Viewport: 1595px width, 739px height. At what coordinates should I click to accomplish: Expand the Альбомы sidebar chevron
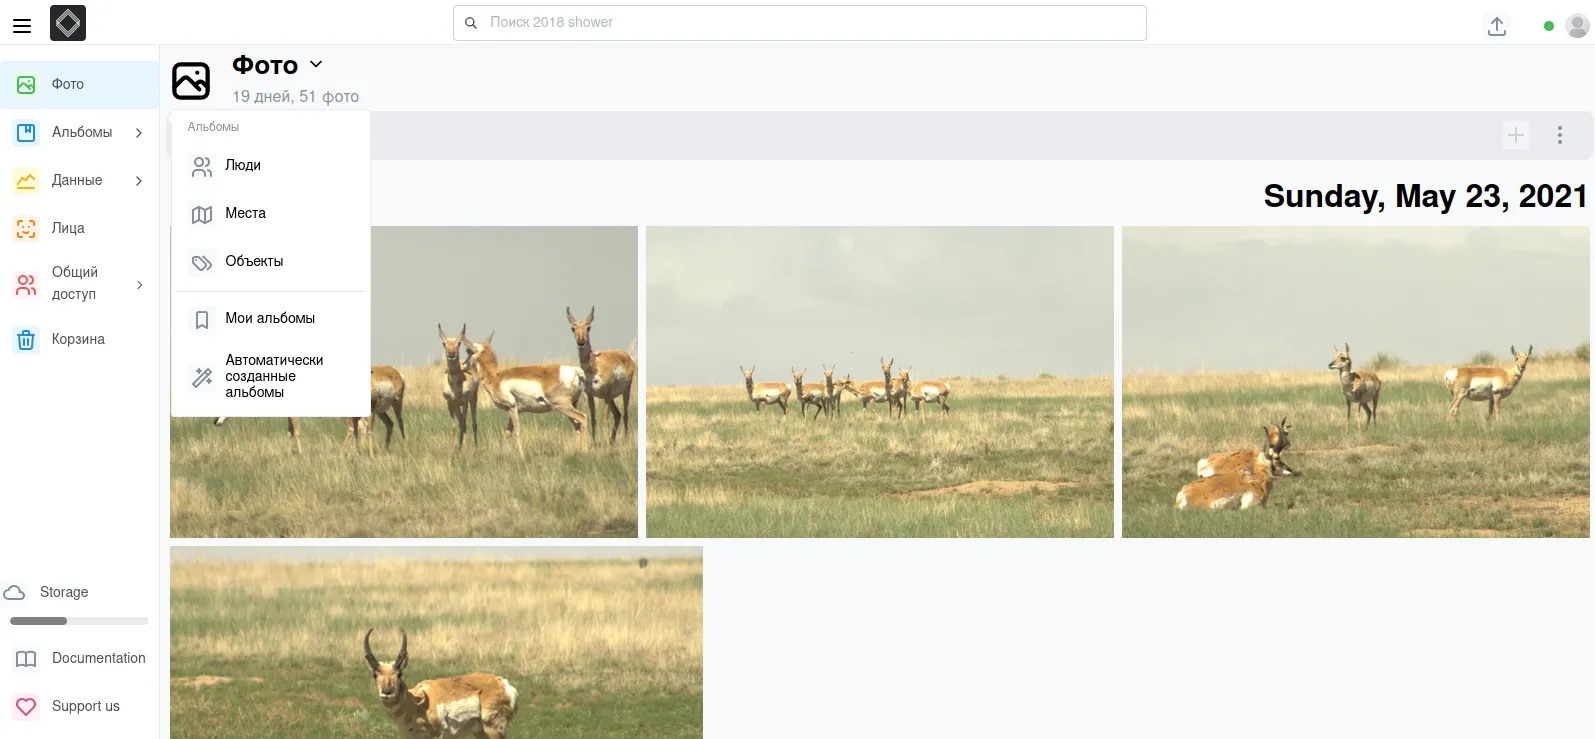click(139, 132)
